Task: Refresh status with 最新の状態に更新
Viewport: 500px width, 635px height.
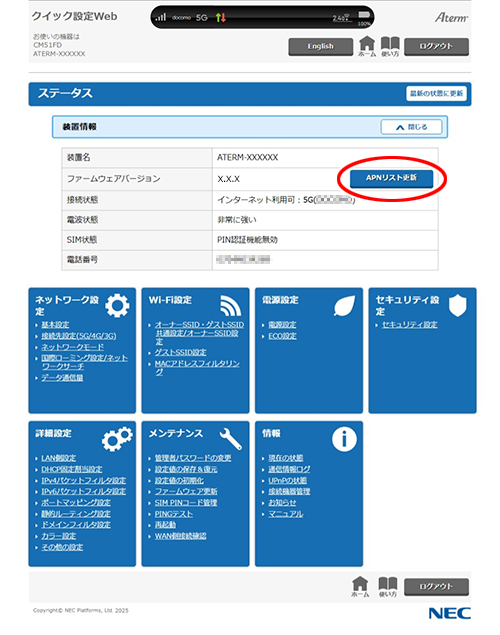Action: (436, 94)
